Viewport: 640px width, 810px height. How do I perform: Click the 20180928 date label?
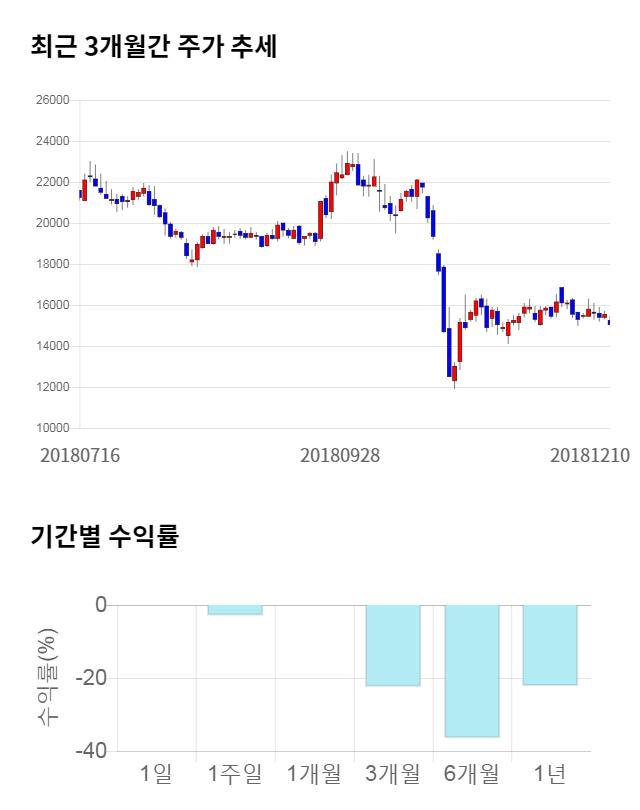[x=340, y=455]
